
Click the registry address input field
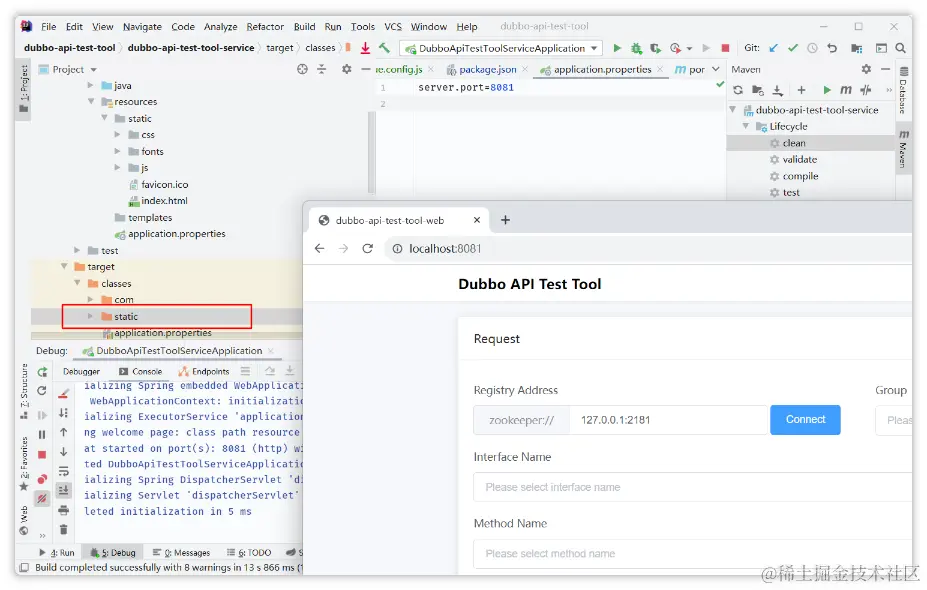pyautogui.click(x=668, y=420)
